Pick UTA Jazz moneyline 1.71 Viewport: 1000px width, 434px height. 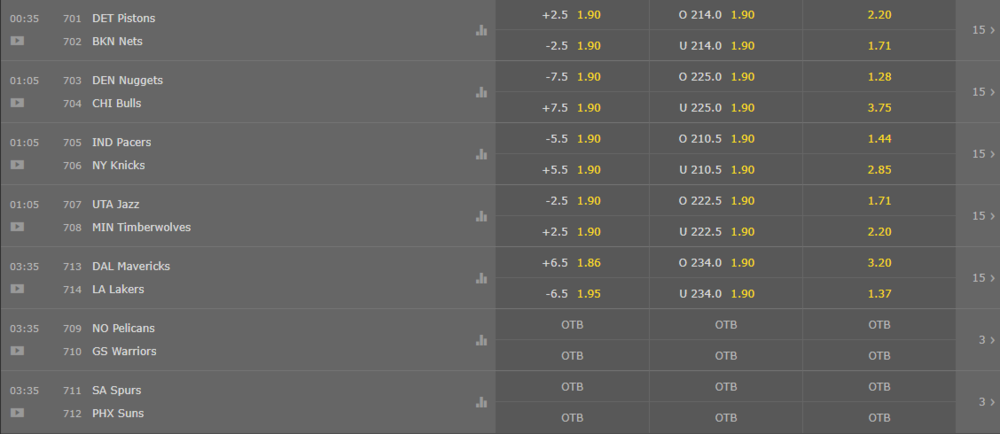pos(879,200)
